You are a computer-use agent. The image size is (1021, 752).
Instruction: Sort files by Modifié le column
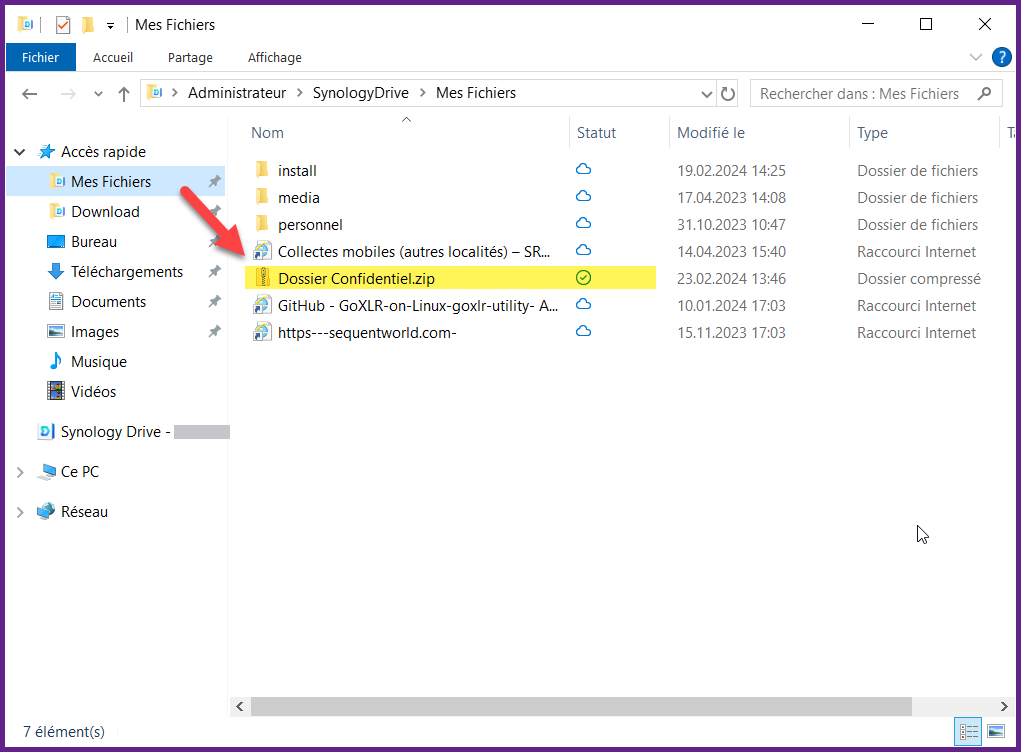pyautogui.click(x=711, y=133)
